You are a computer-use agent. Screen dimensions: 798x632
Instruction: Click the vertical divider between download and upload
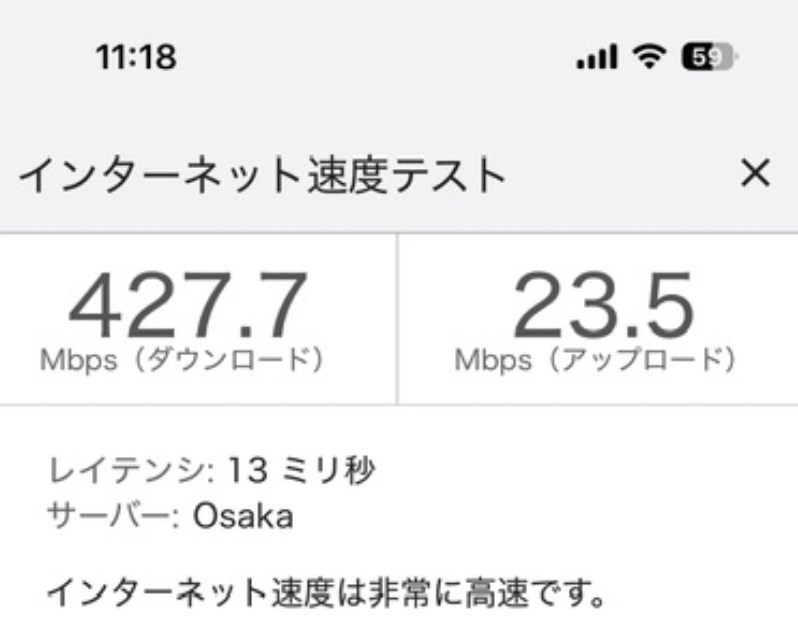[x=398, y=318]
